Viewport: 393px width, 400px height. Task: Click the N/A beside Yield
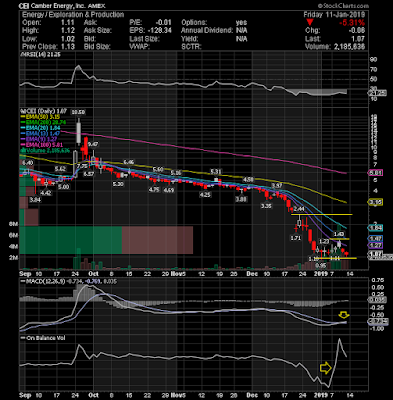[241, 39]
